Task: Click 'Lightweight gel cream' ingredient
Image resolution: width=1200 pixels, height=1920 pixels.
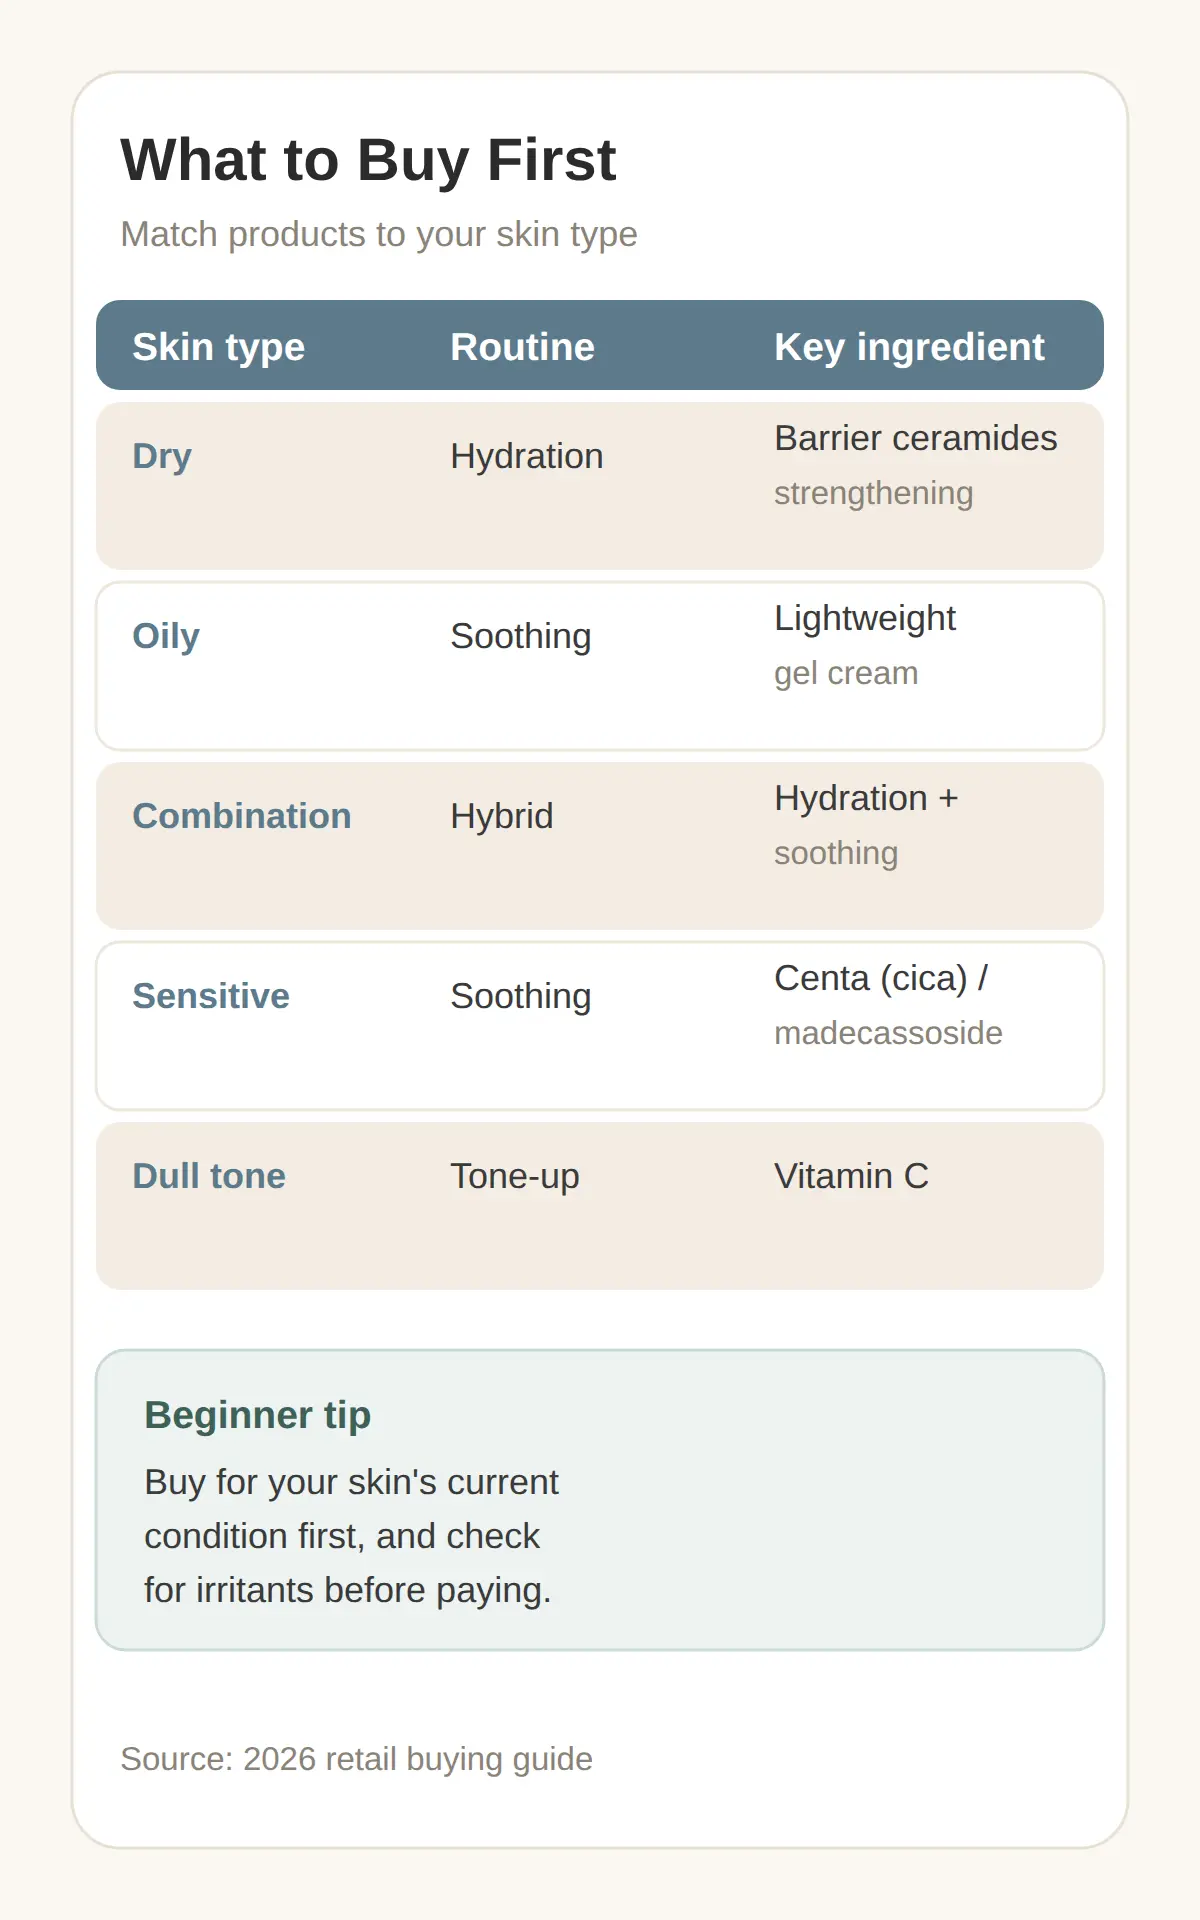Action: [x=865, y=645]
